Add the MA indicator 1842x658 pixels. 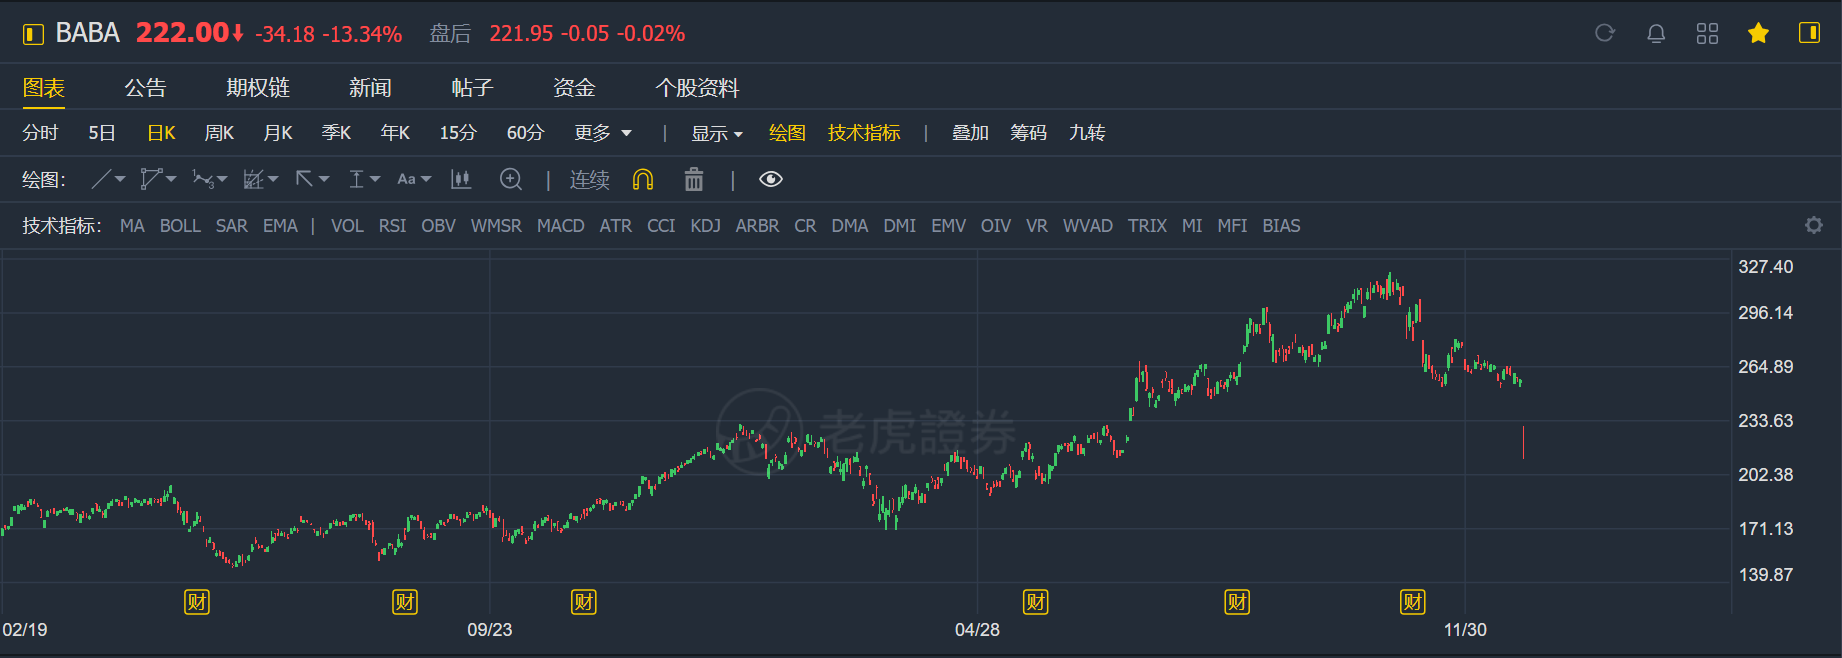[x=132, y=226]
